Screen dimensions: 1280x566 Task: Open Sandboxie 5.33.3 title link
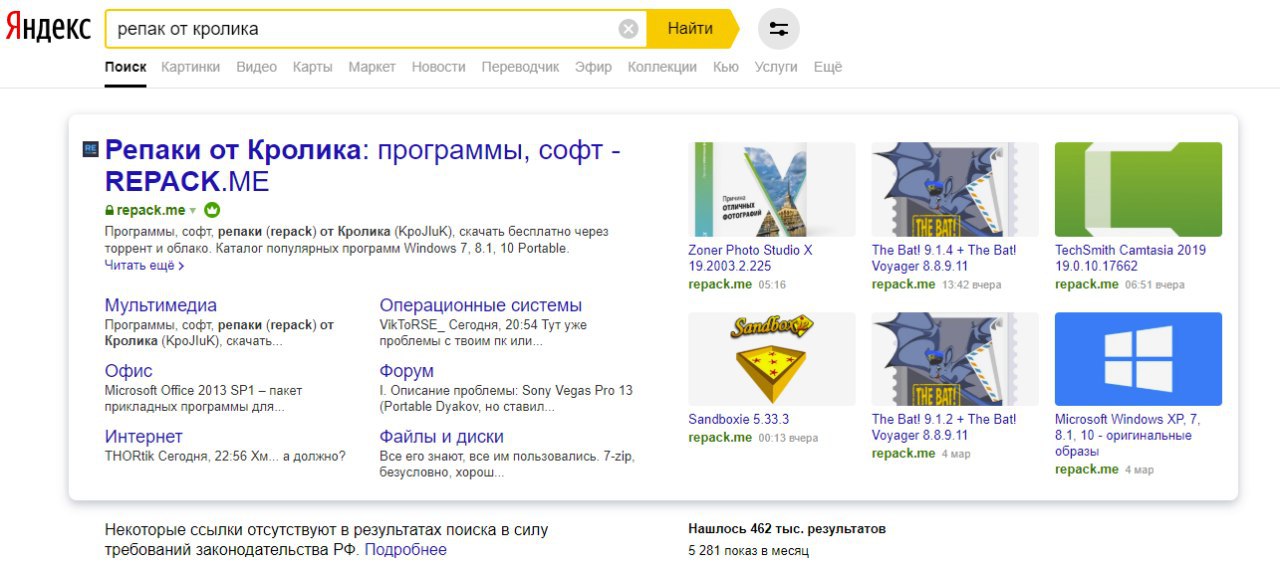pos(738,419)
